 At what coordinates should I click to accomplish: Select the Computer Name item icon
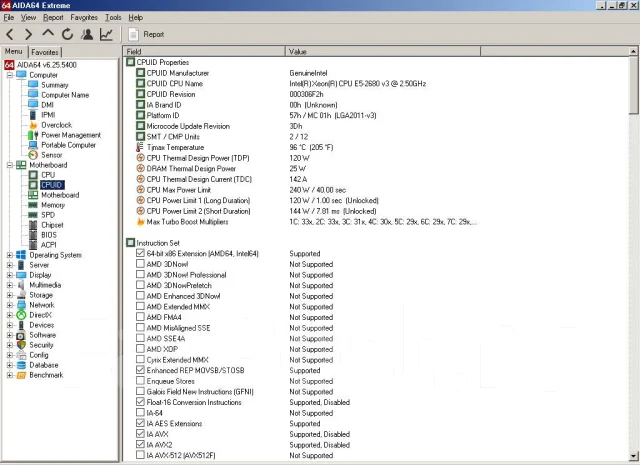click(33, 95)
